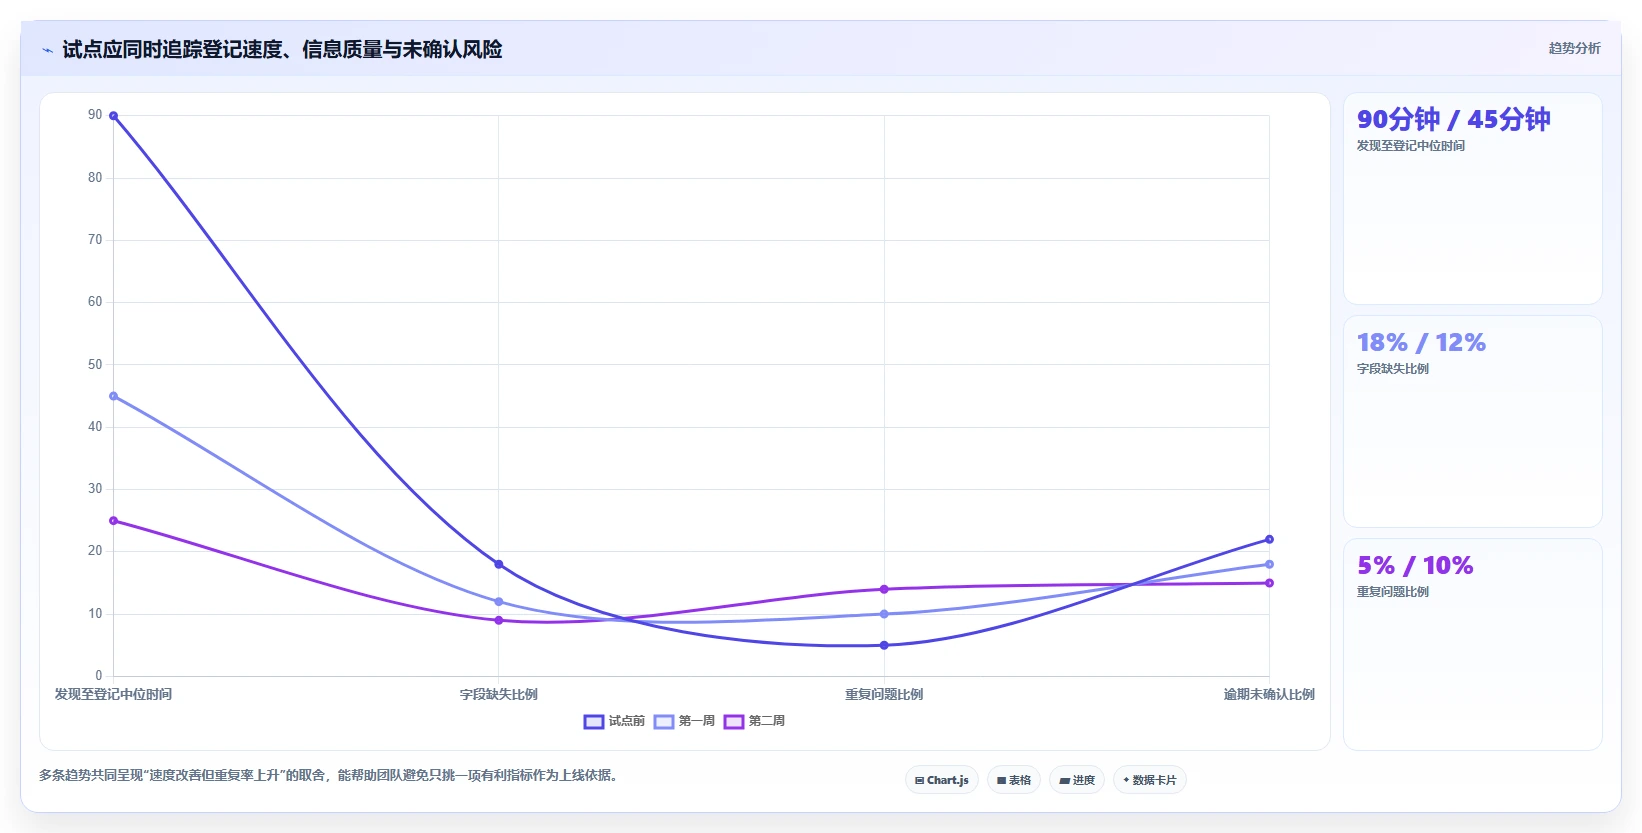1642x833 pixels.
Task: Select 试点前 data point at value 90
Action: [x=113, y=116]
